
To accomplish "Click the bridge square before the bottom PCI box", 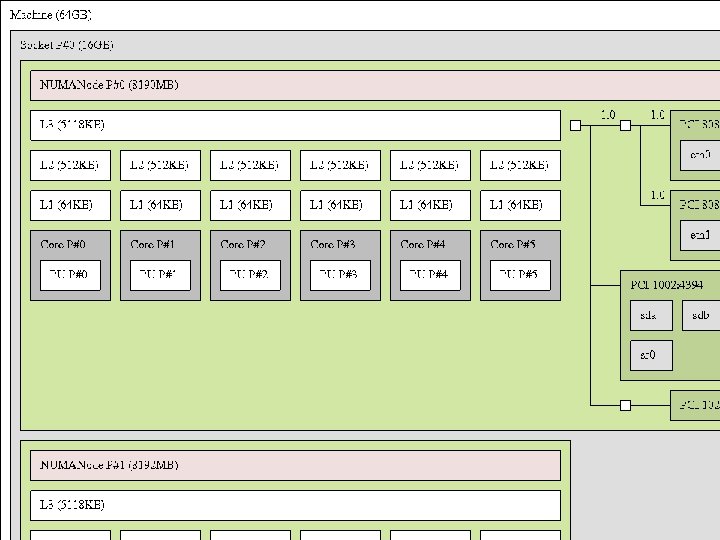I will [625, 405].
